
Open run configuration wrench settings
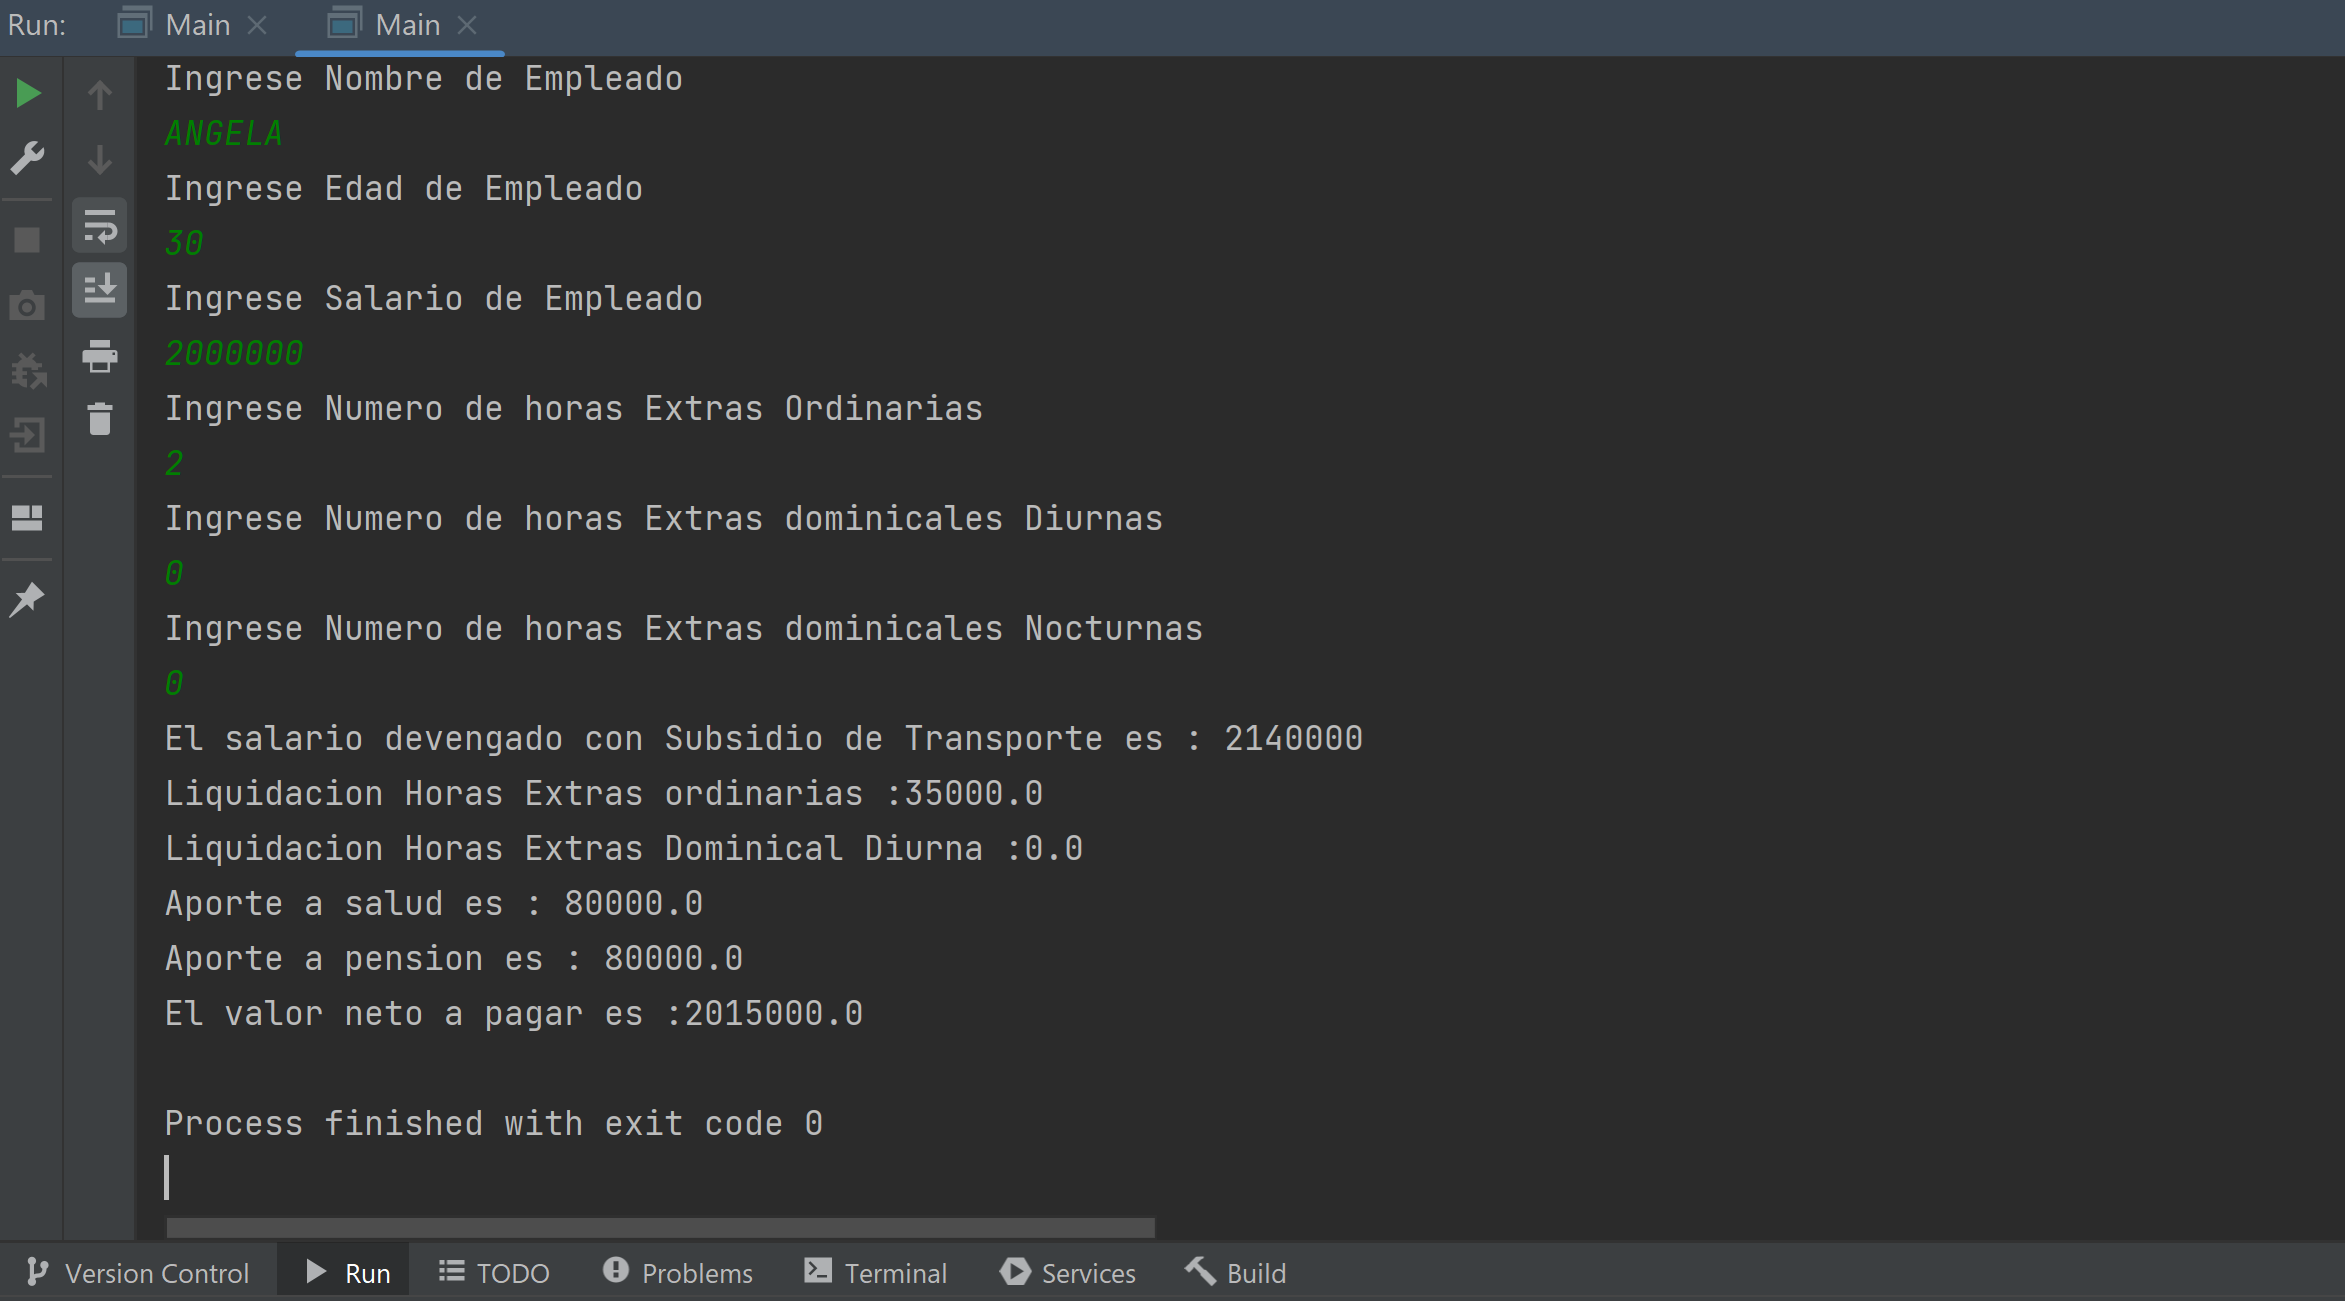28,158
